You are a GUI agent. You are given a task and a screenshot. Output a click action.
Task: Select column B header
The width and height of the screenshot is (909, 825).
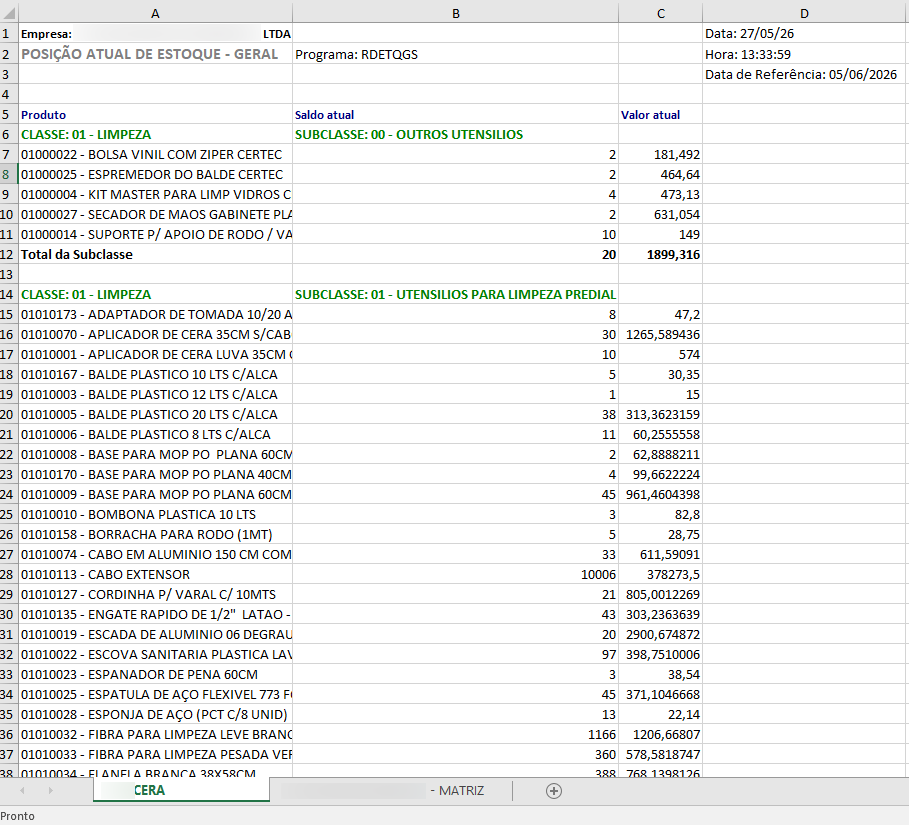tap(456, 13)
